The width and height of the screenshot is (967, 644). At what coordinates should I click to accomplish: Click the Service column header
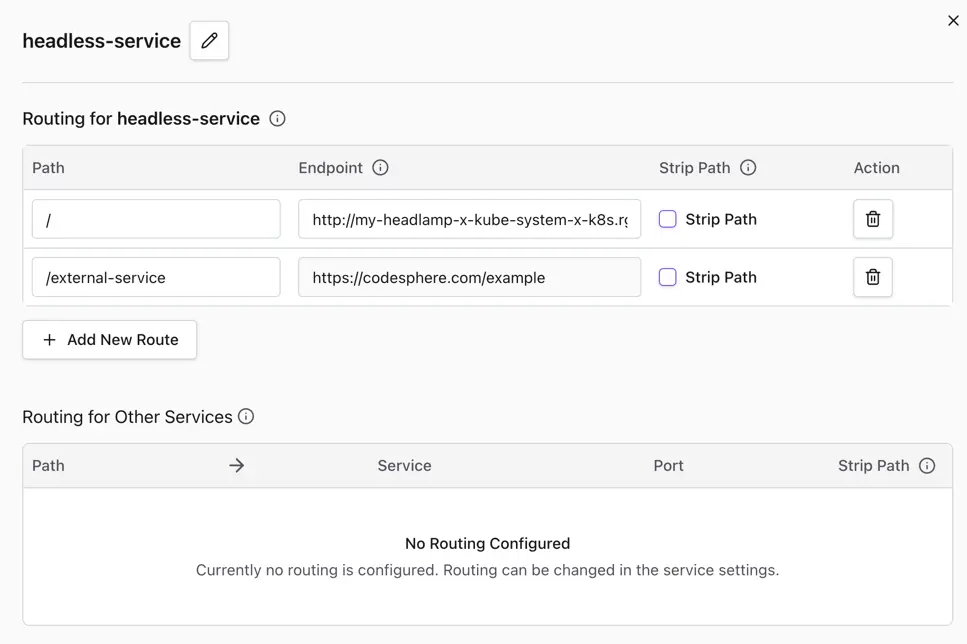tap(405, 466)
